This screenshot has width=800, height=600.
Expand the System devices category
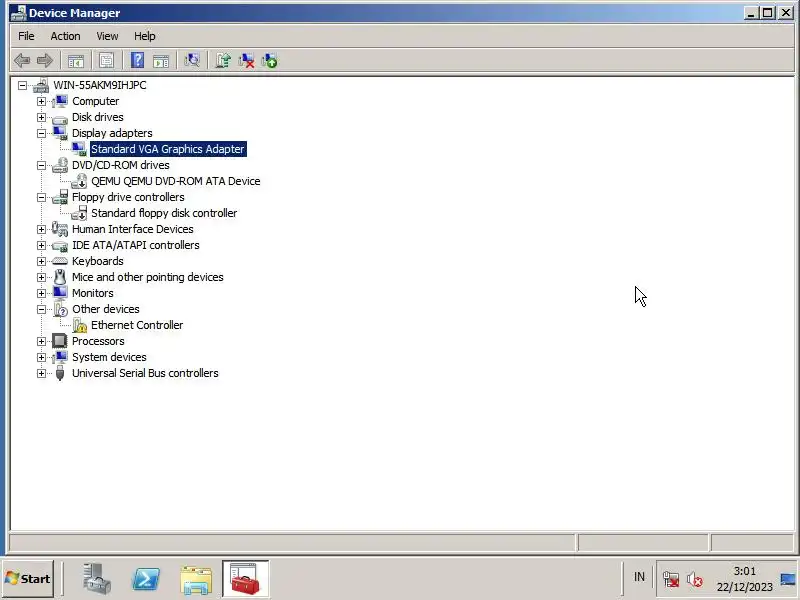[41, 357]
